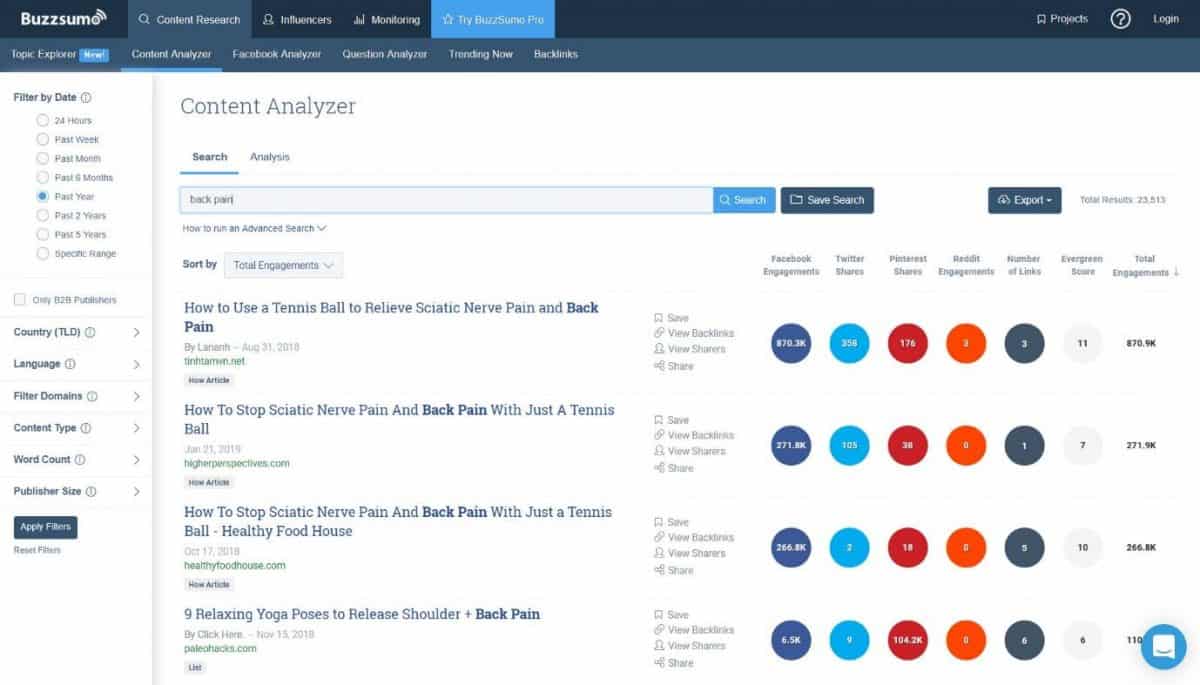Open the Influencers menu
The width and height of the screenshot is (1200, 685).
tap(296, 19)
